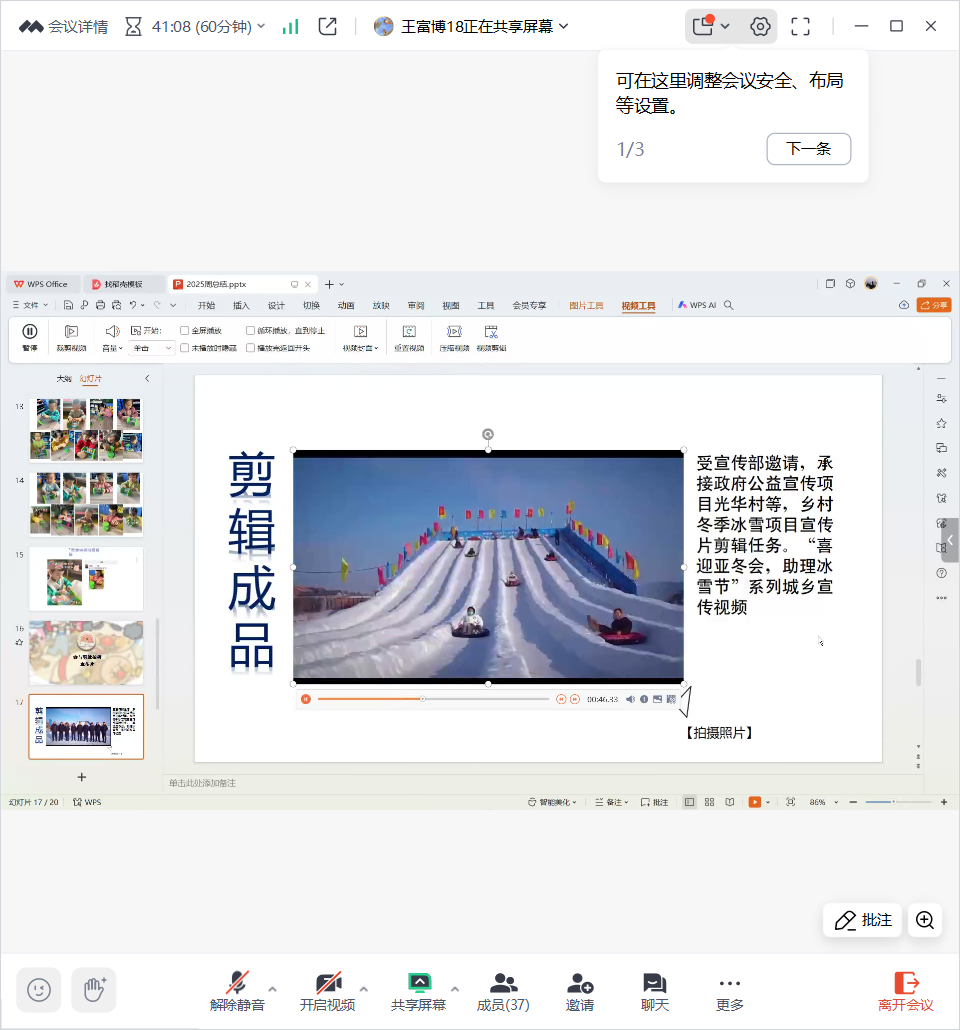Screen dimensions: 960x1030
Task: Unmute microphone with 解除静音
Action: pos(237,991)
